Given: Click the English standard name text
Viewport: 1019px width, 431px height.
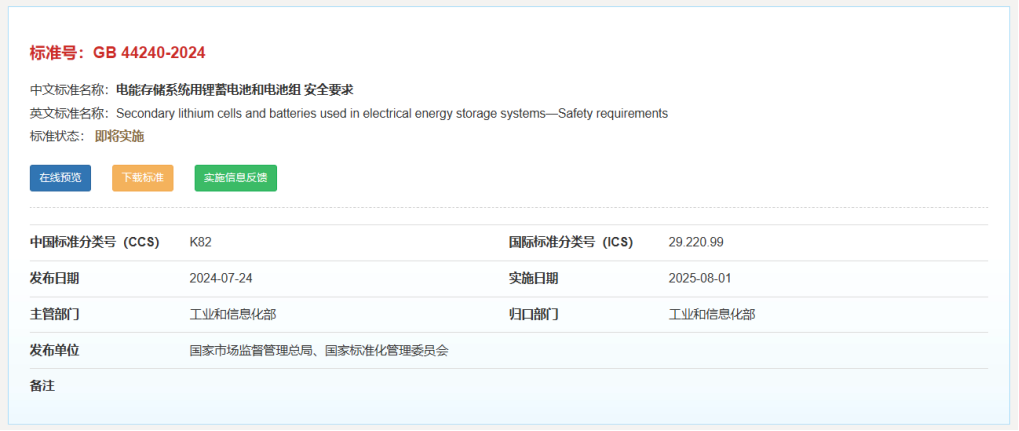Looking at the screenshot, I should 392,114.
